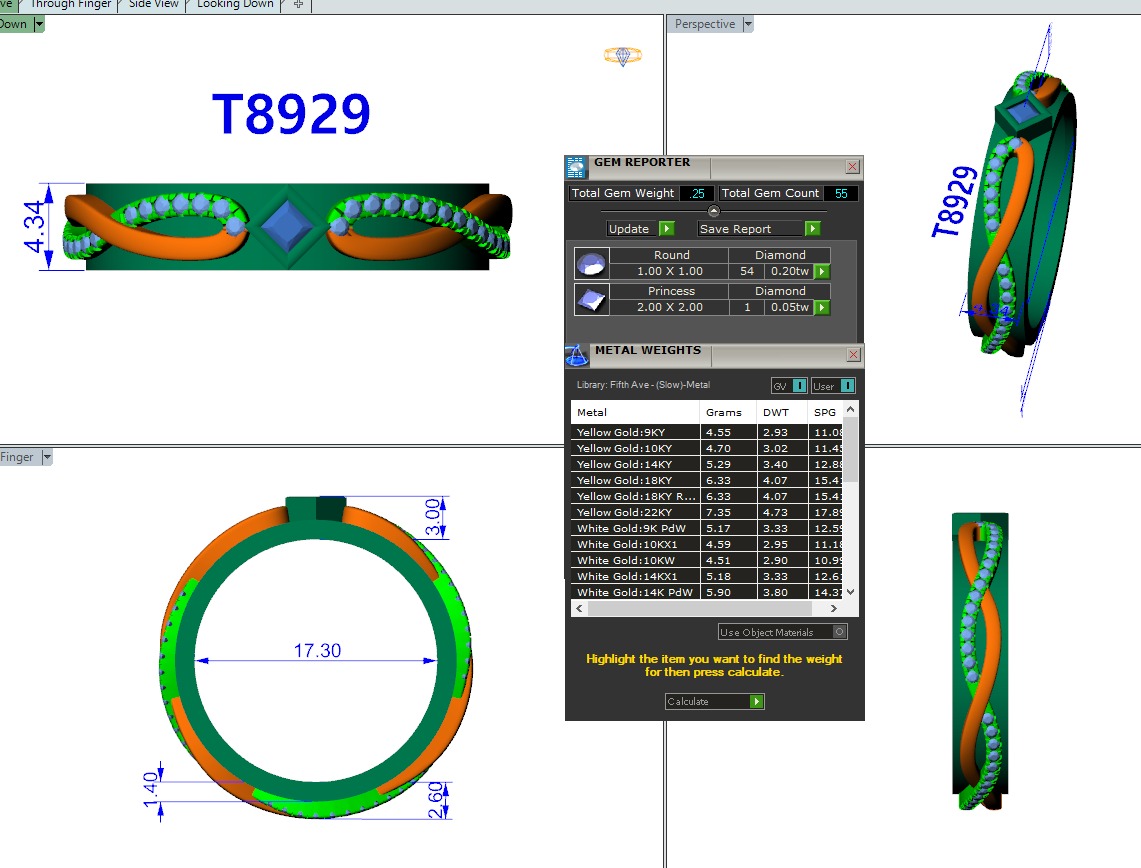
Task: Click the princess diamond gem thumbnail
Action: (x=591, y=299)
